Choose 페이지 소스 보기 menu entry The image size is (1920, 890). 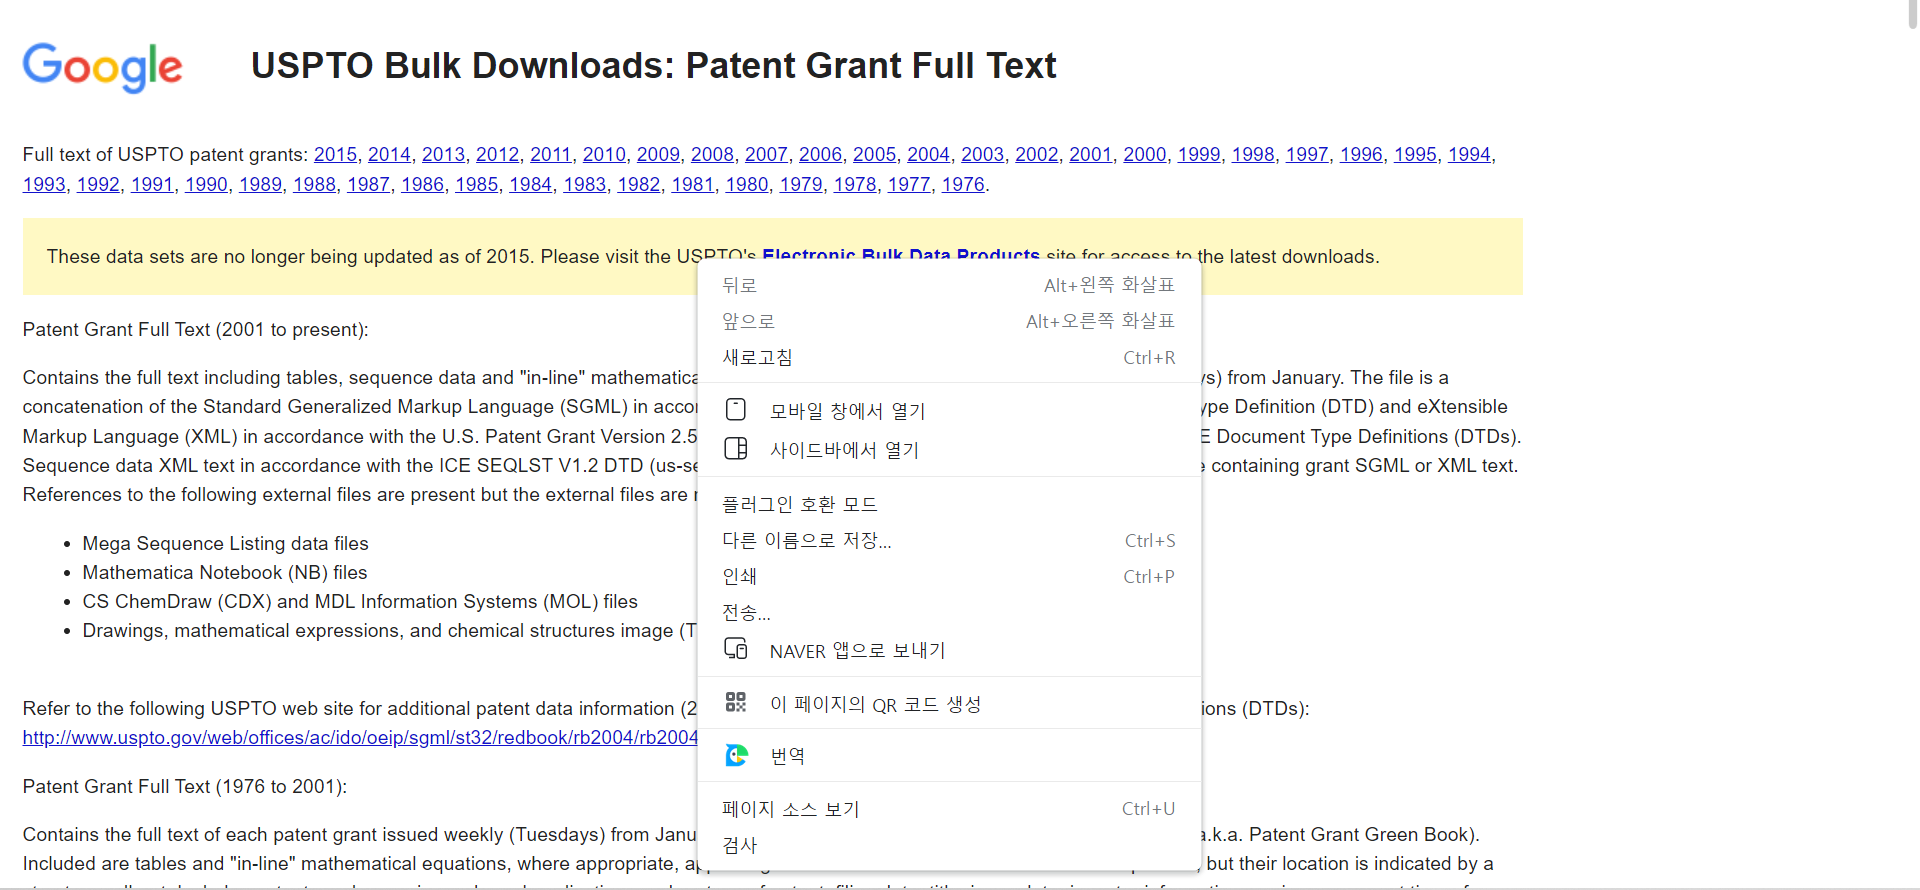tap(949, 808)
